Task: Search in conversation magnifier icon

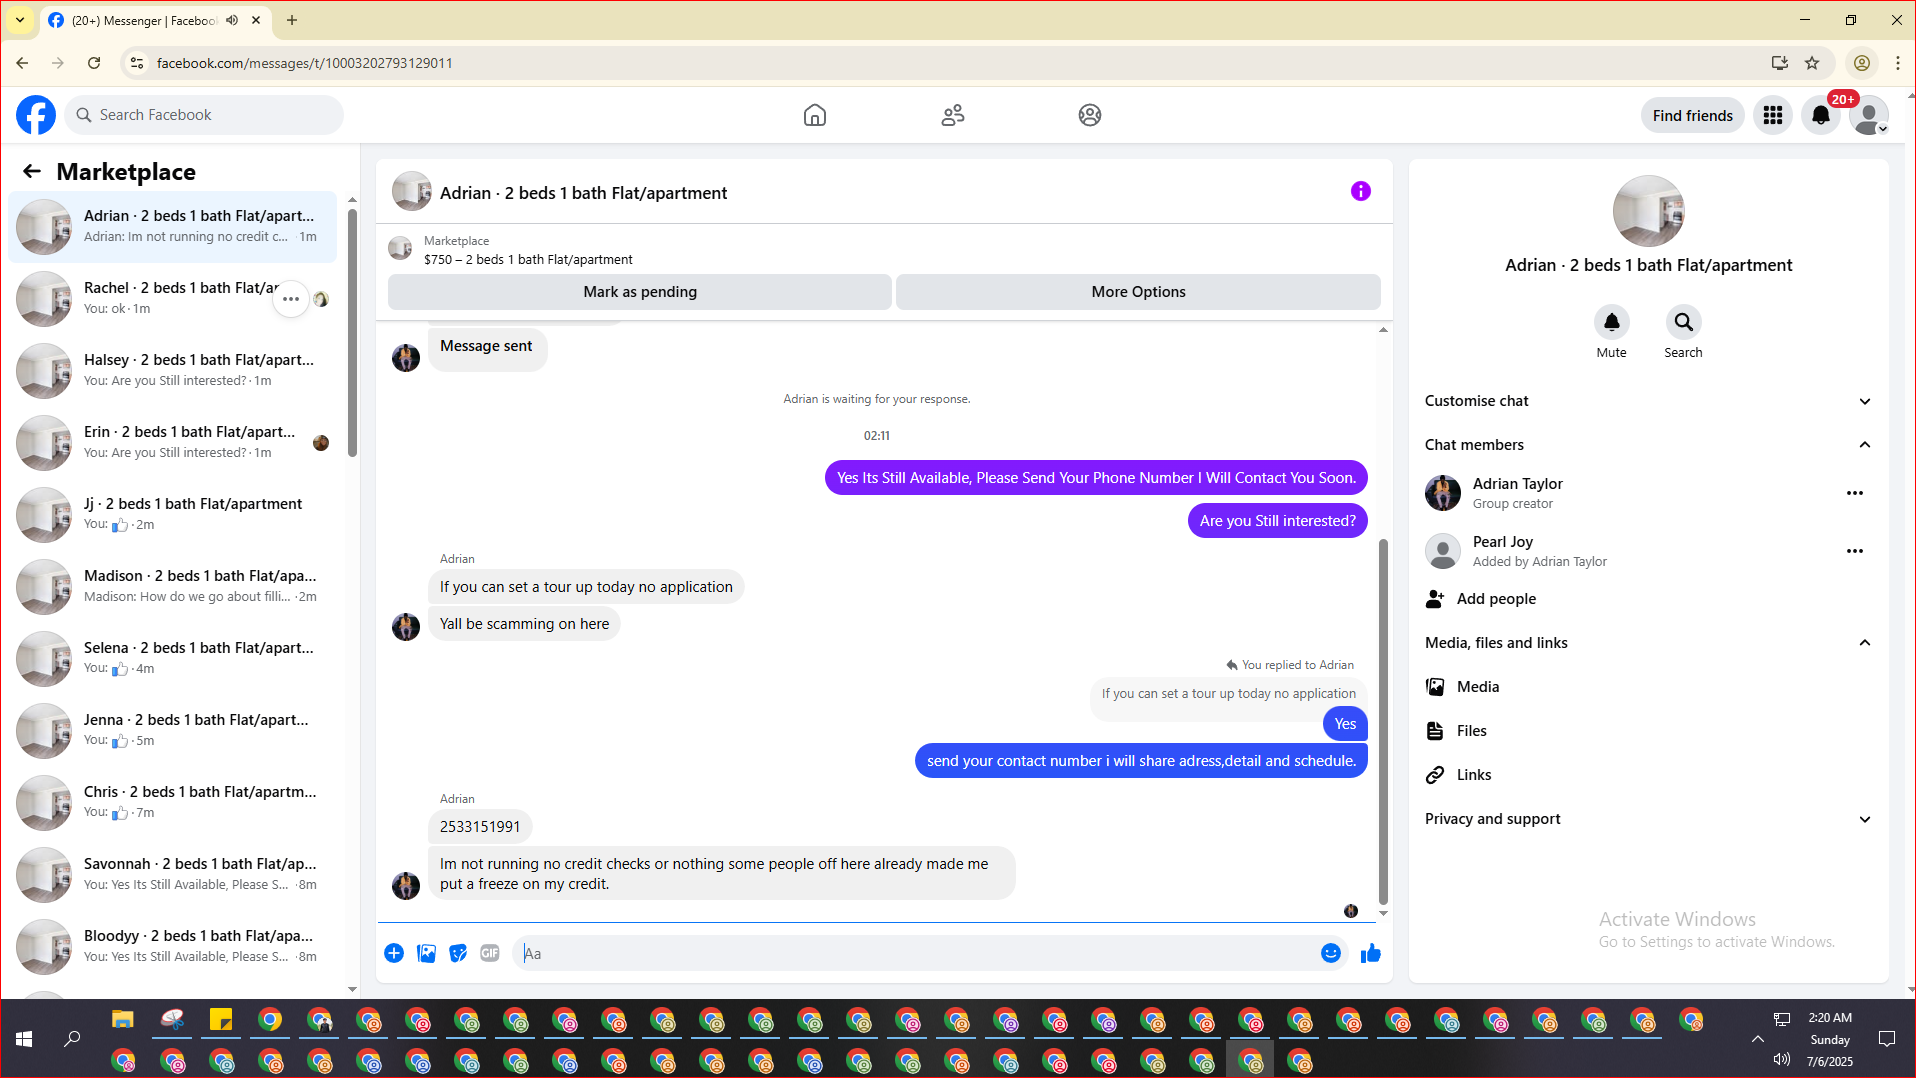Action: click(1683, 322)
